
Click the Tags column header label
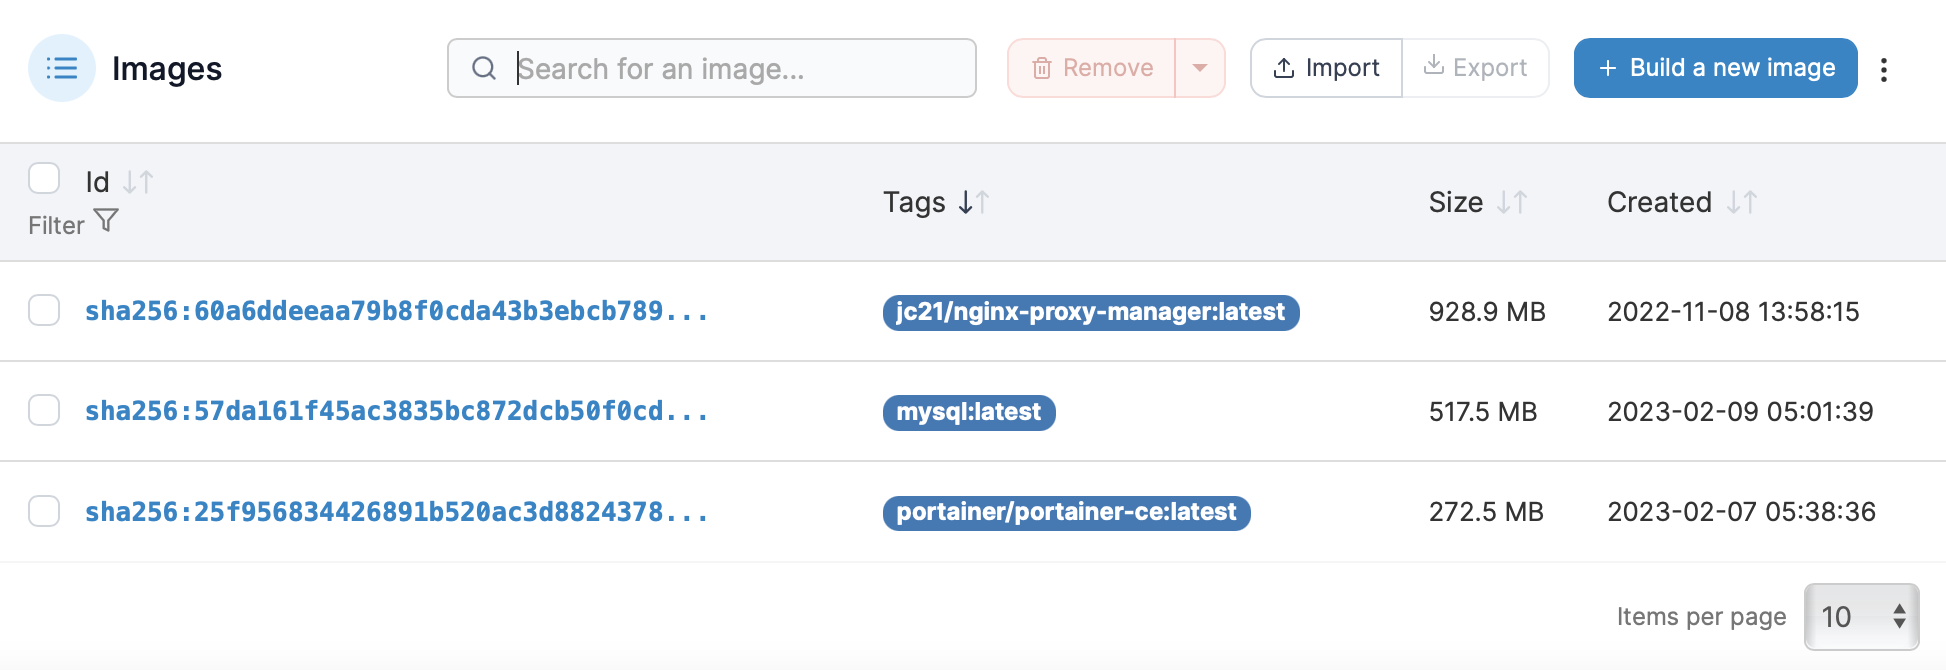tap(914, 203)
